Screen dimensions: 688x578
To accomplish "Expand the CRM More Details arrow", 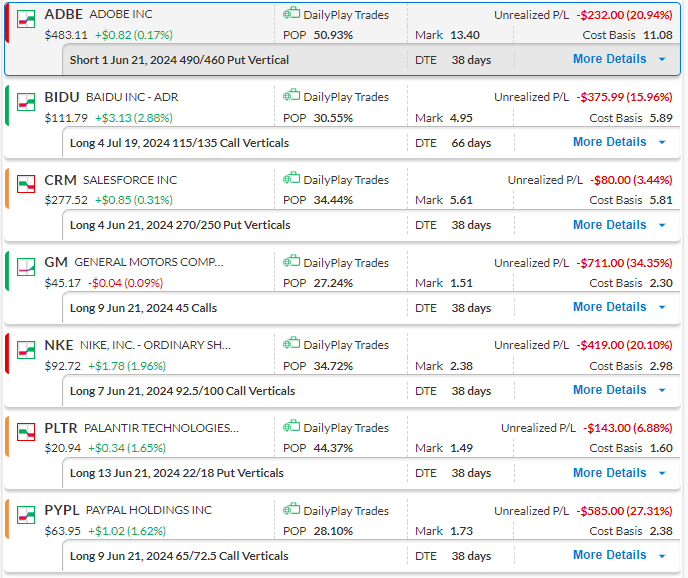I will [662, 225].
